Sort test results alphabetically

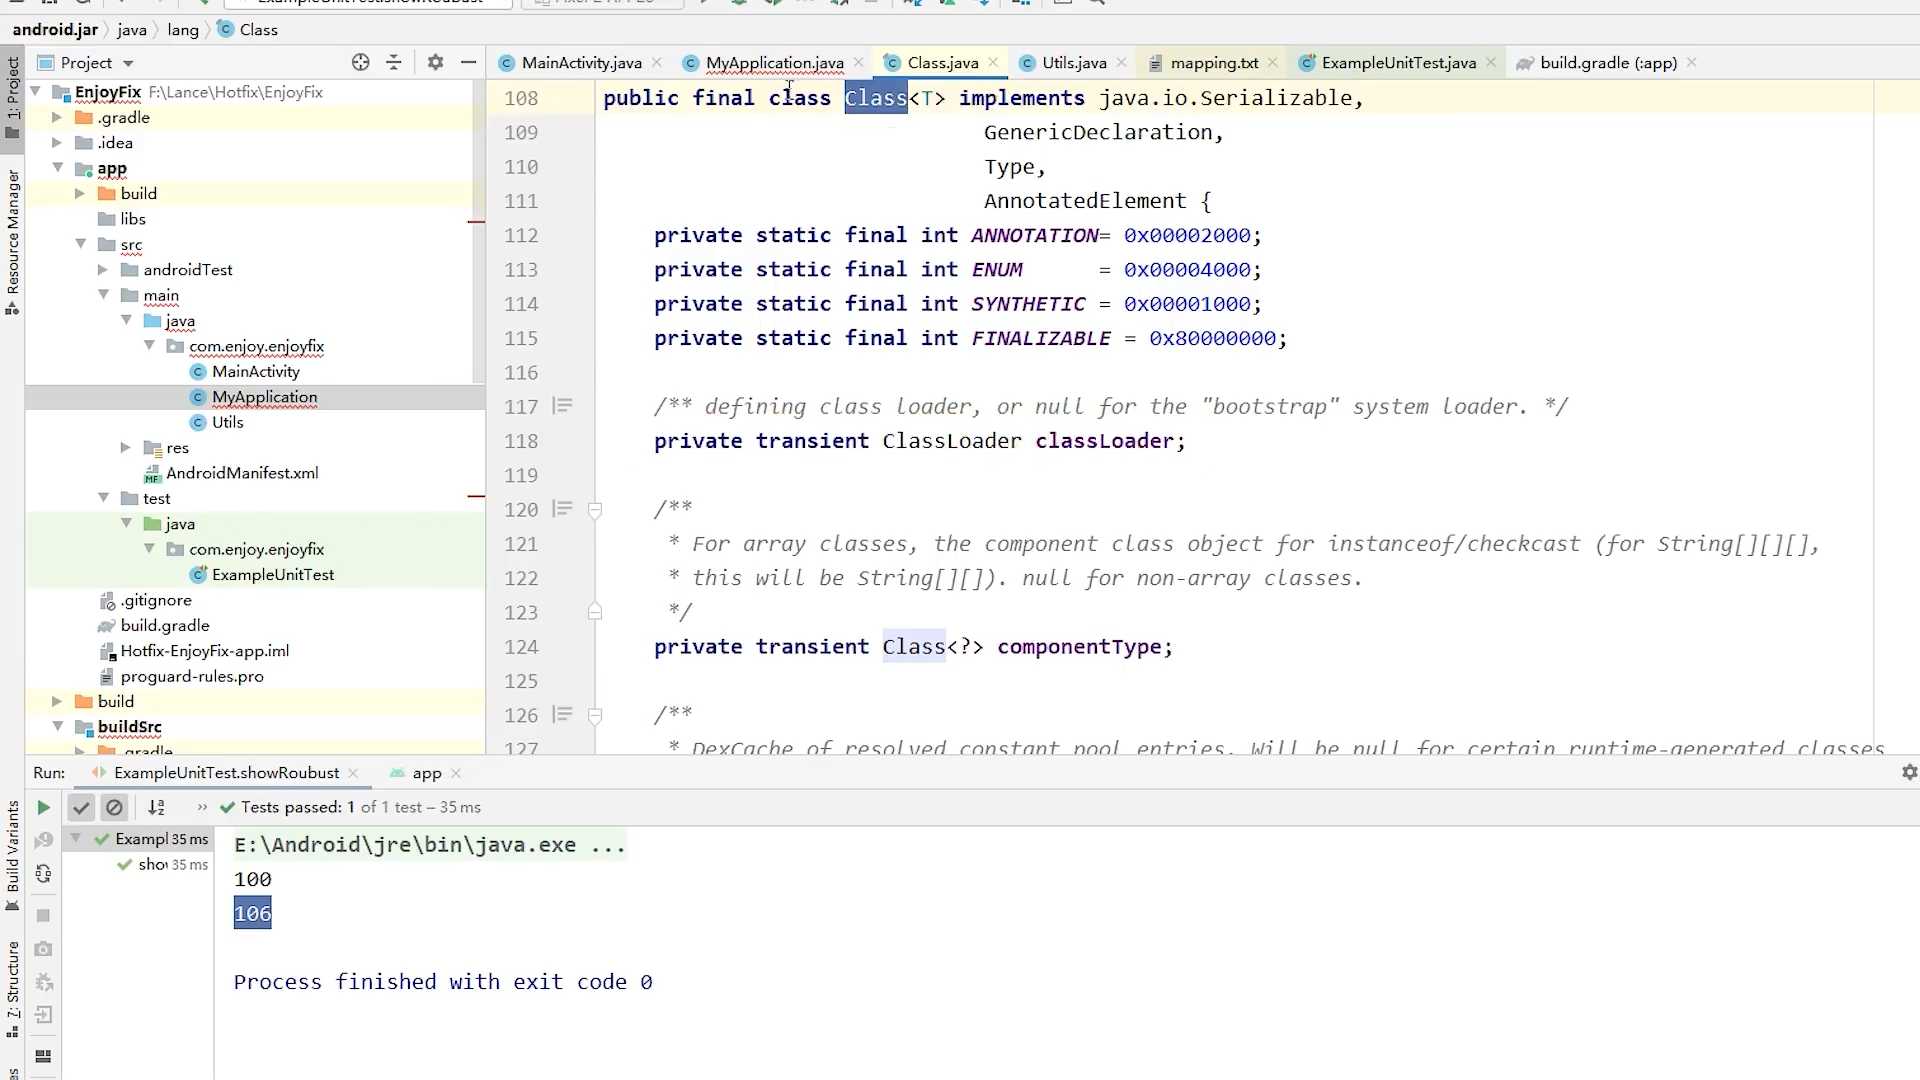tap(156, 807)
